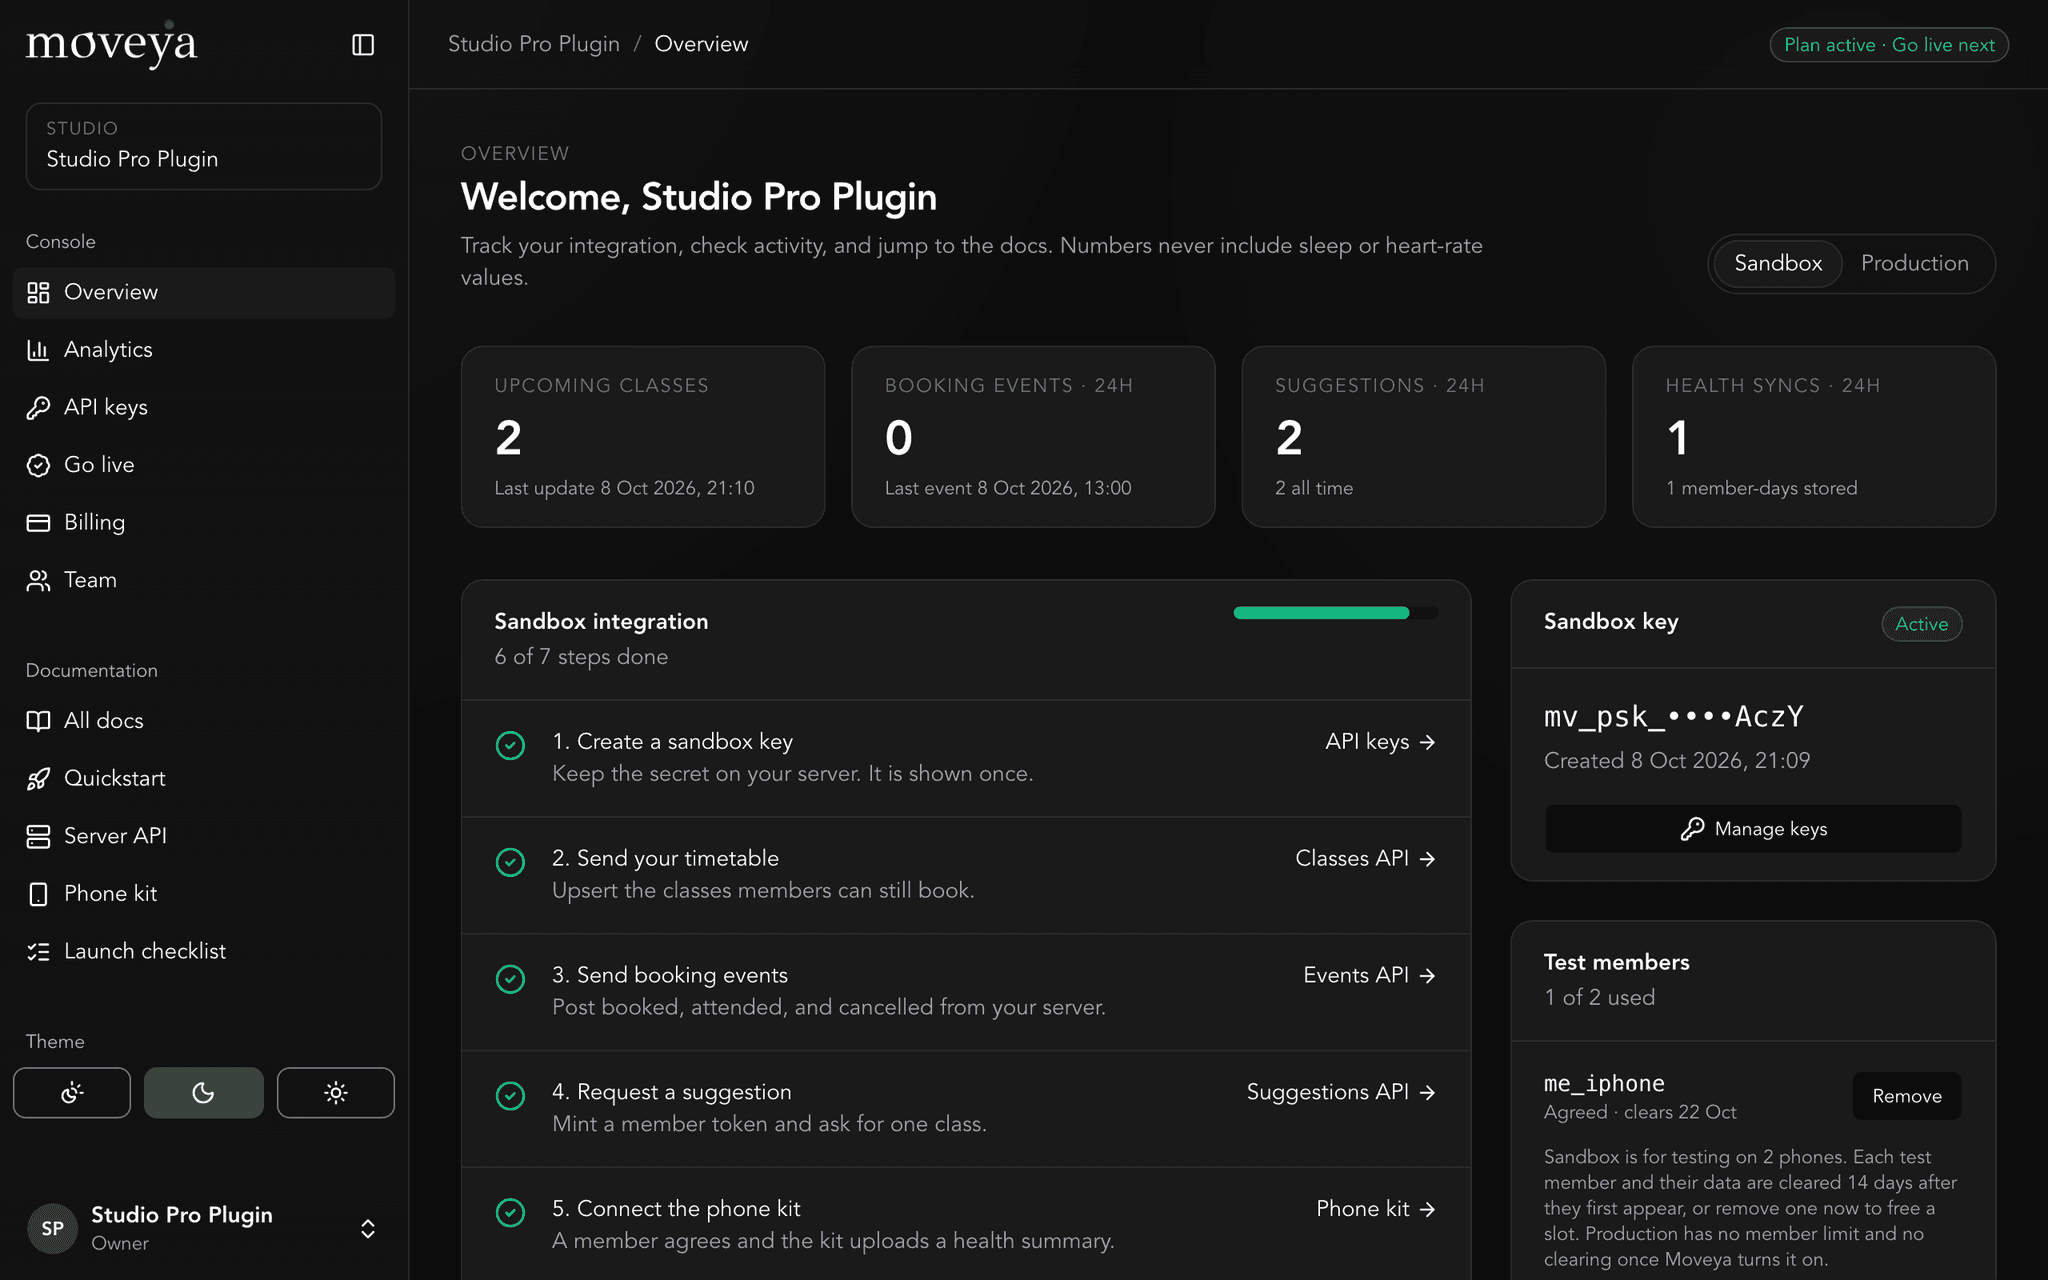Screen dimensions: 2048x1280
Task: Click the Analytics bar chart icon
Action: [x=38, y=350]
